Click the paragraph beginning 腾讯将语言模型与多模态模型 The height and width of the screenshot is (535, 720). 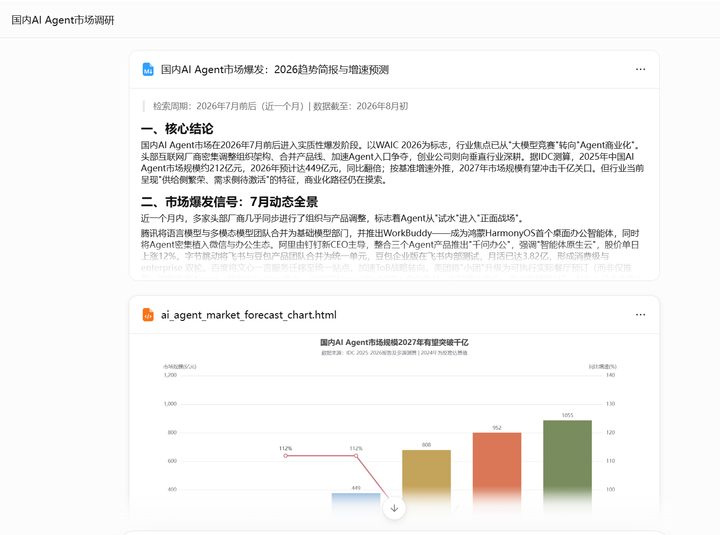tap(390, 250)
